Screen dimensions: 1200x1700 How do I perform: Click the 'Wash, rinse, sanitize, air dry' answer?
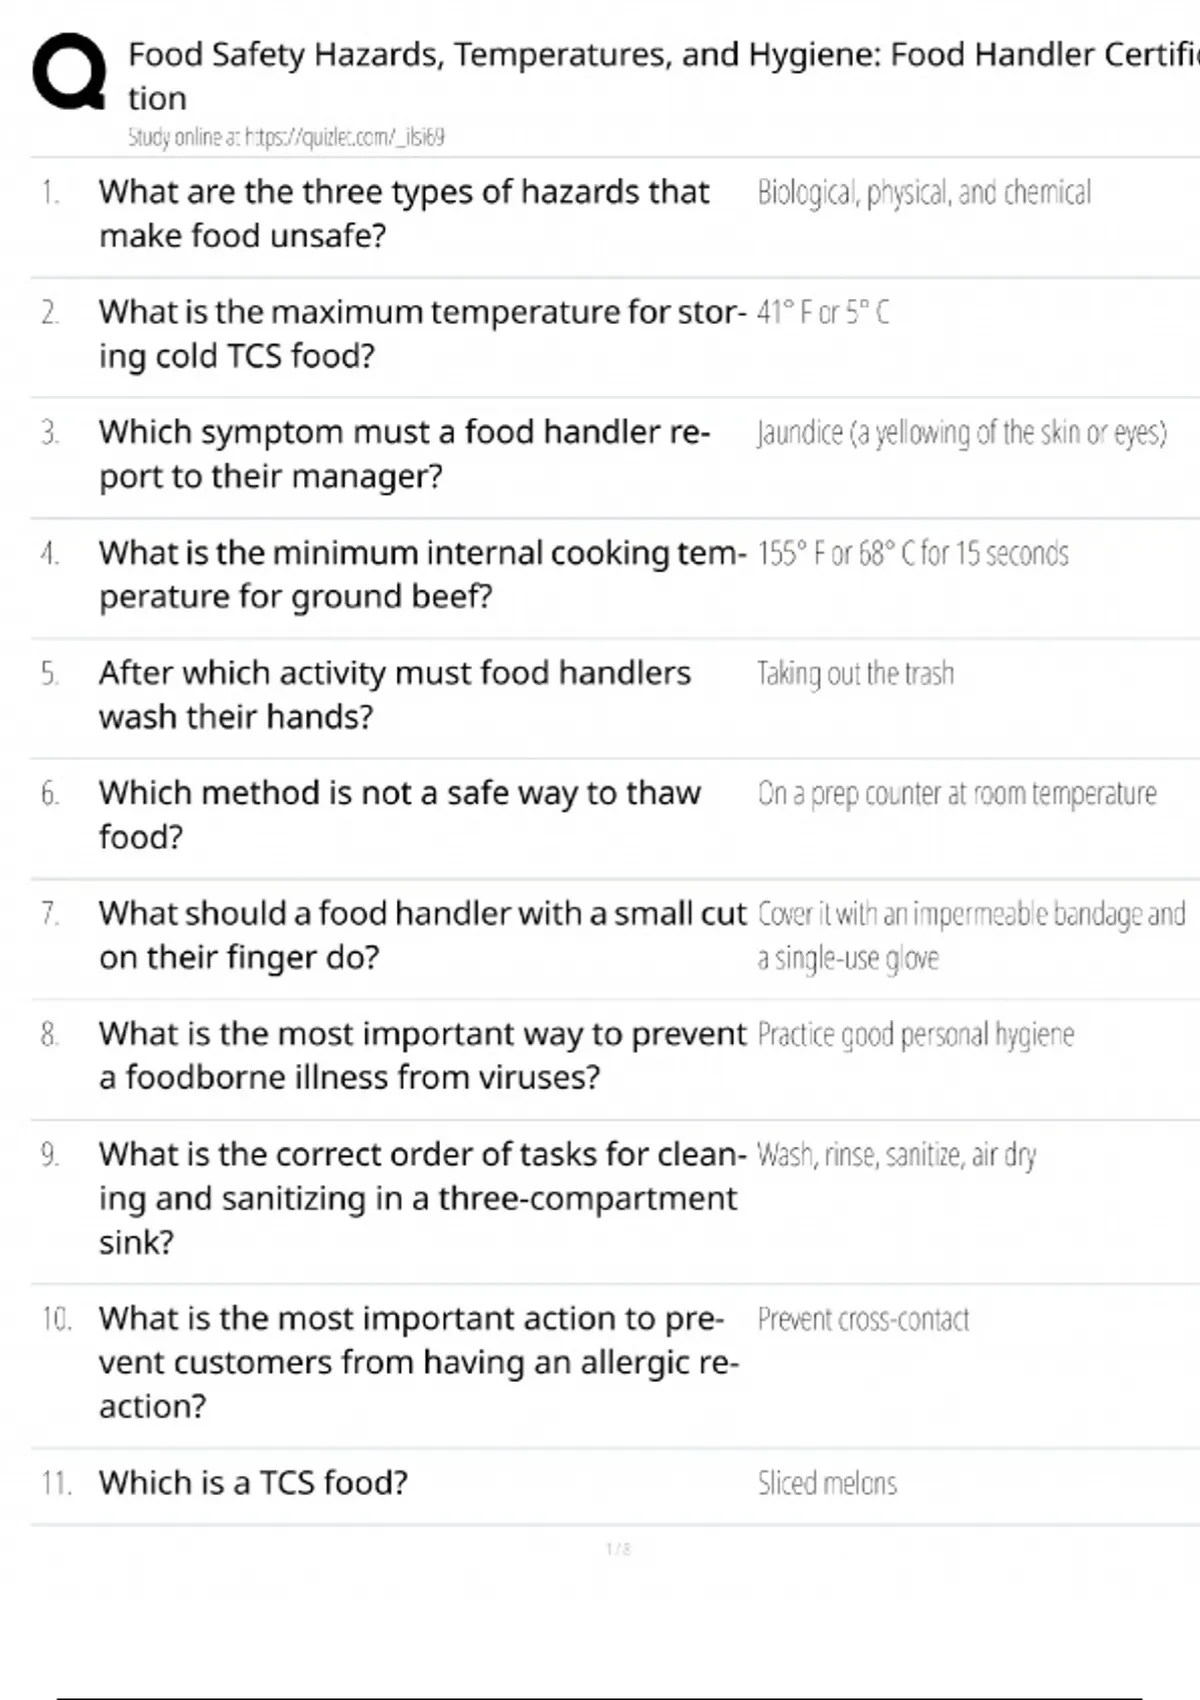(x=896, y=1155)
